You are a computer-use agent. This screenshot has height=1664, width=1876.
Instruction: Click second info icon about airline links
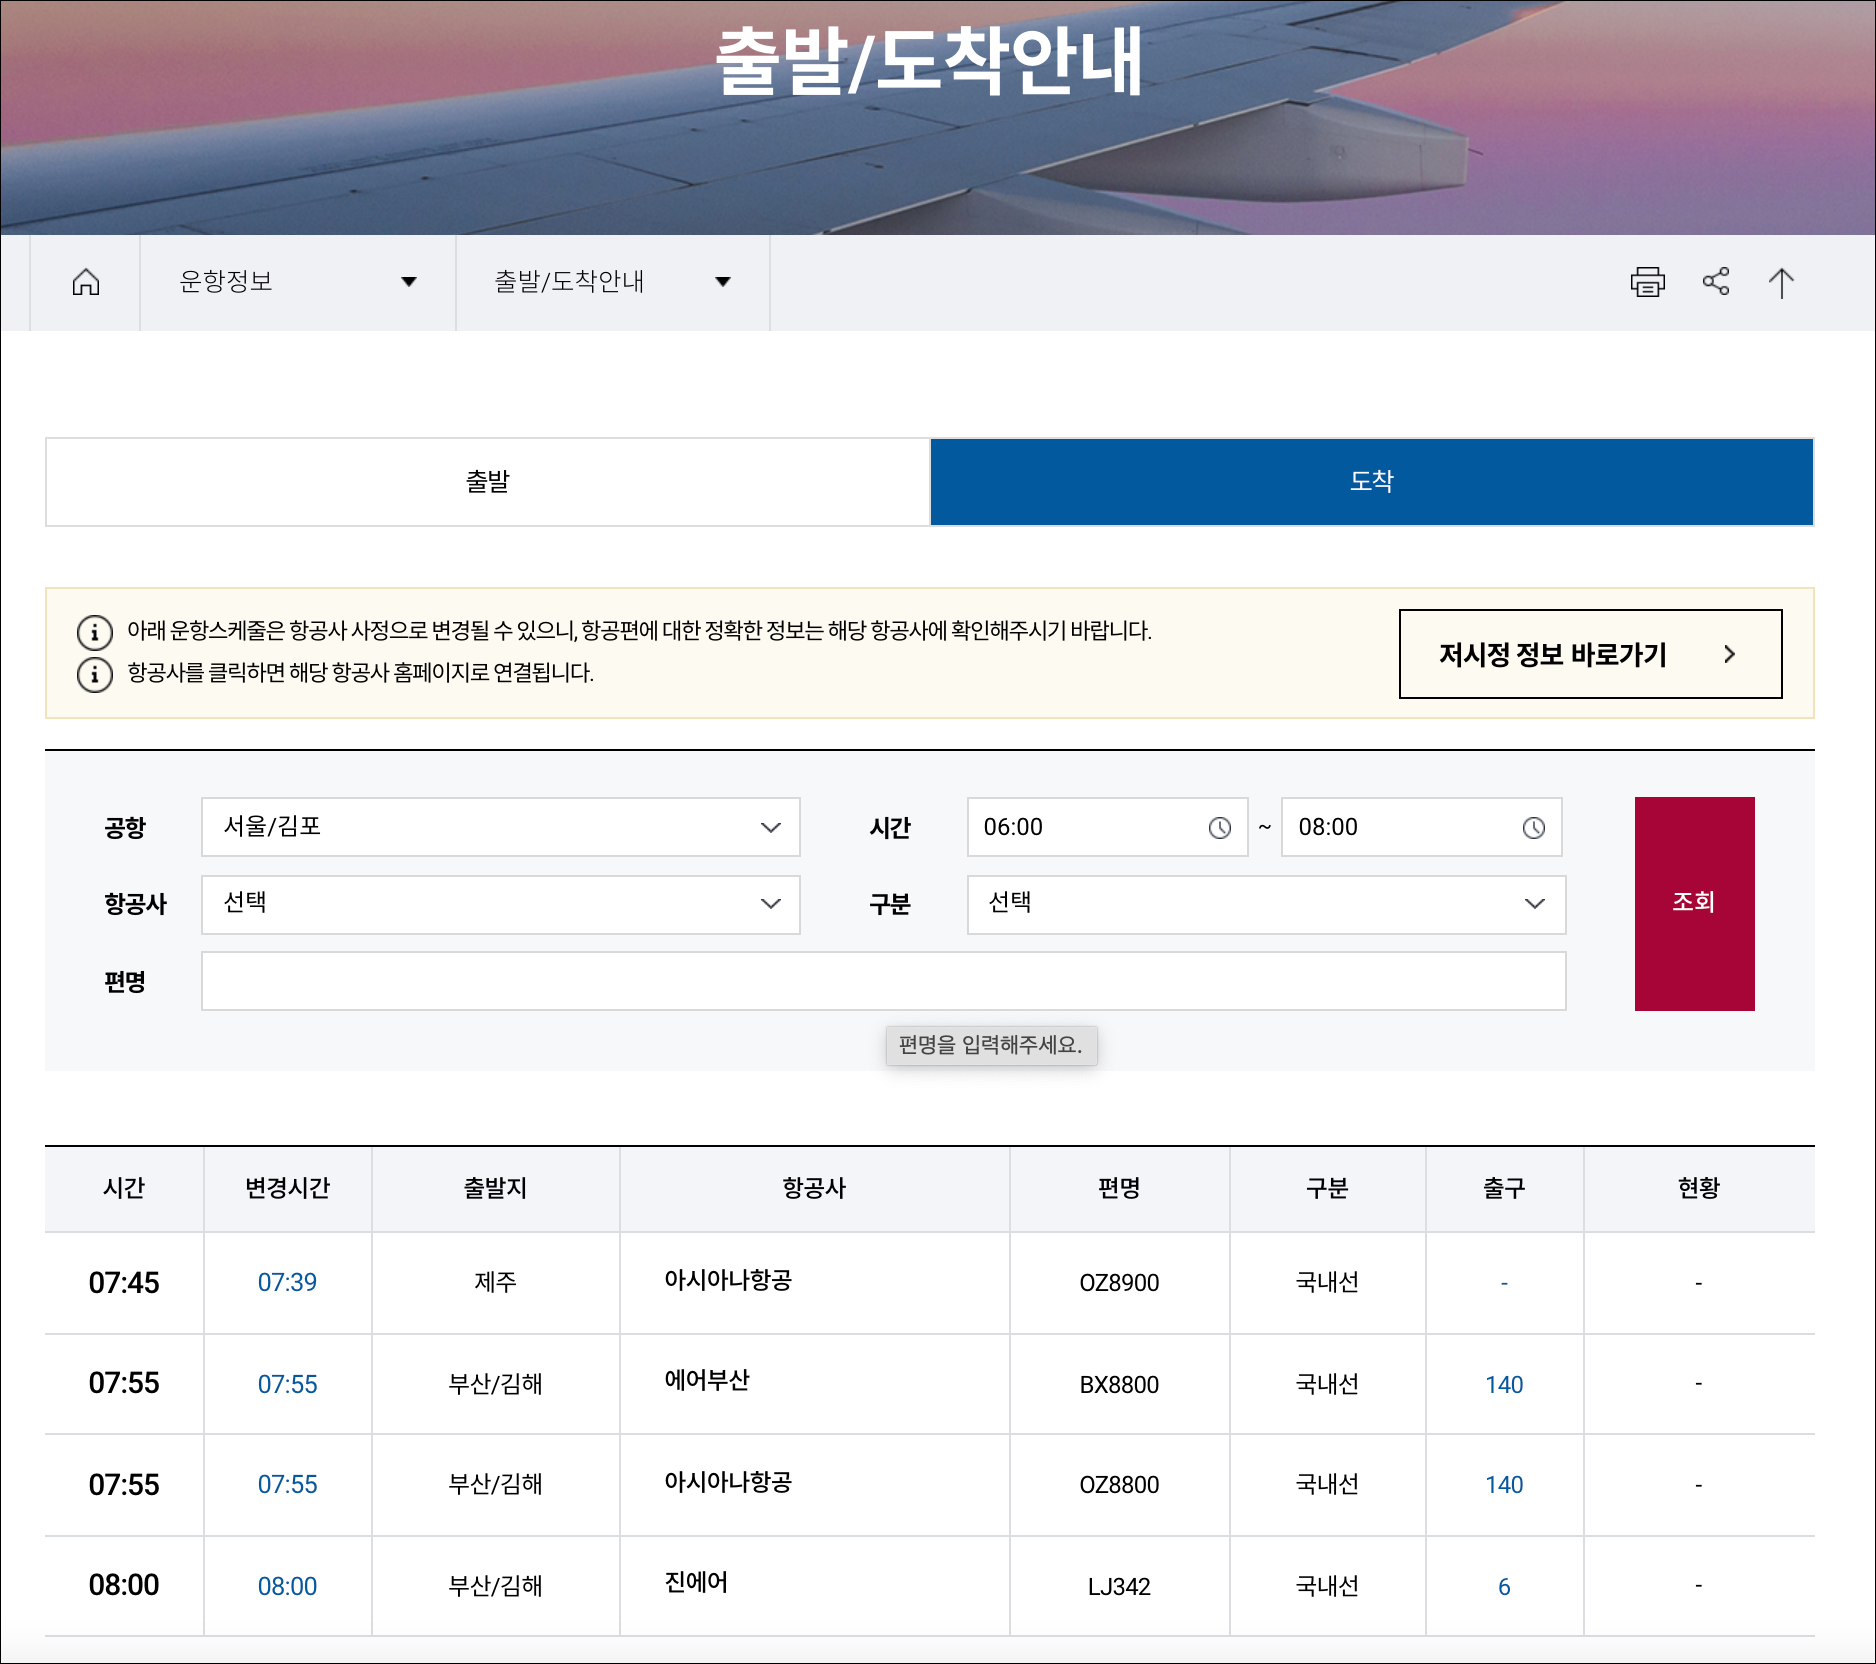pos(95,674)
